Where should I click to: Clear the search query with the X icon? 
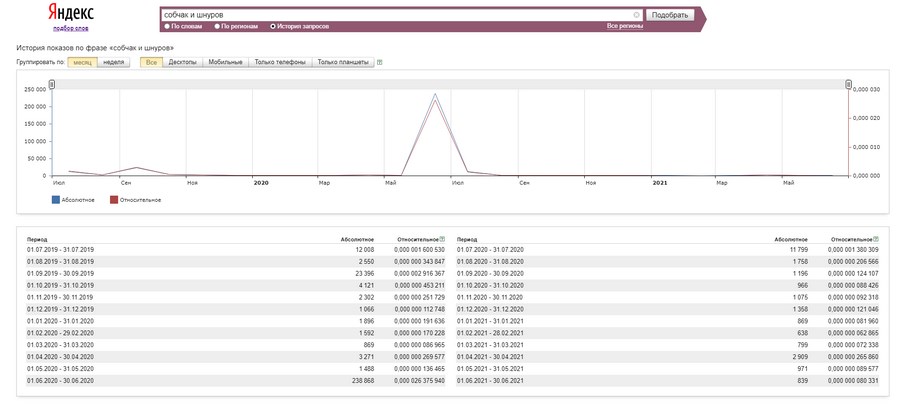pyautogui.click(x=636, y=15)
